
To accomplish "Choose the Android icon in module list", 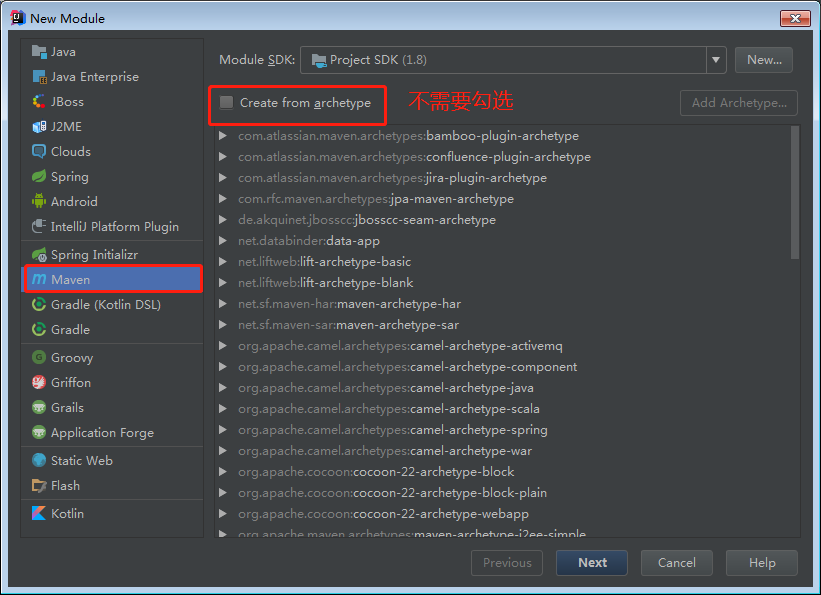I will (39, 202).
